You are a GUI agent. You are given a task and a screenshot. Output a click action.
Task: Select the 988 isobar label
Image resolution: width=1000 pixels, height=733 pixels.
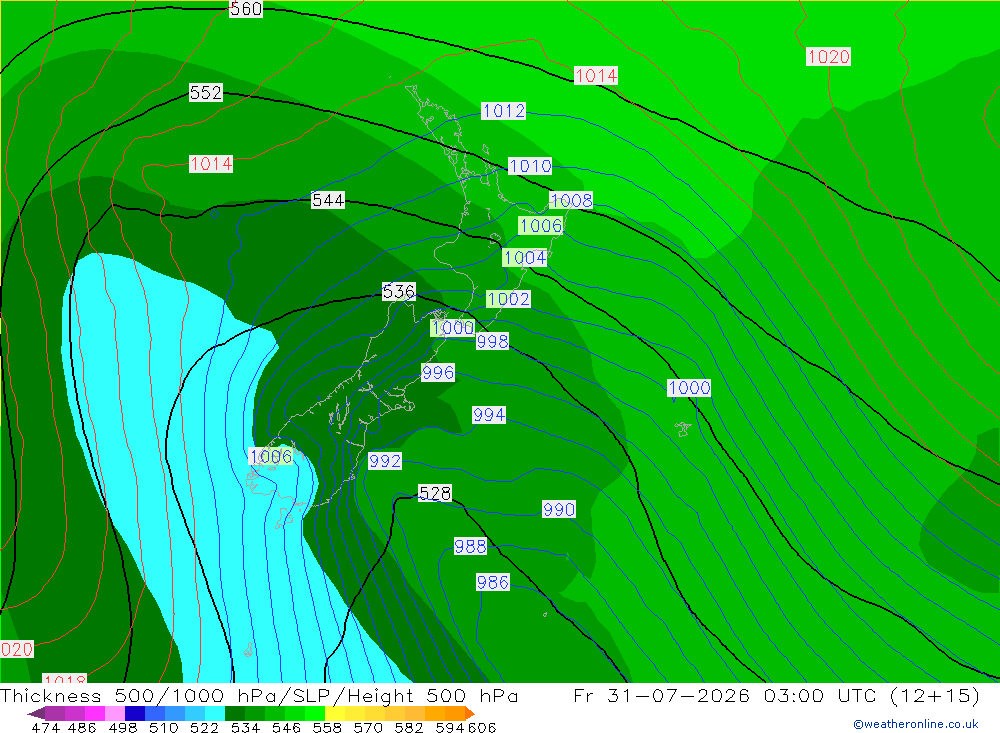point(470,546)
